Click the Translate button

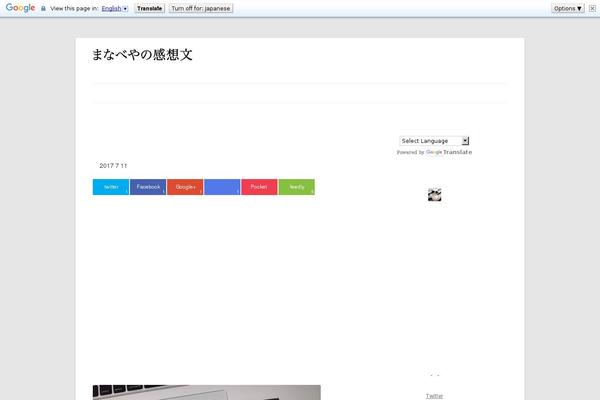coord(149,8)
